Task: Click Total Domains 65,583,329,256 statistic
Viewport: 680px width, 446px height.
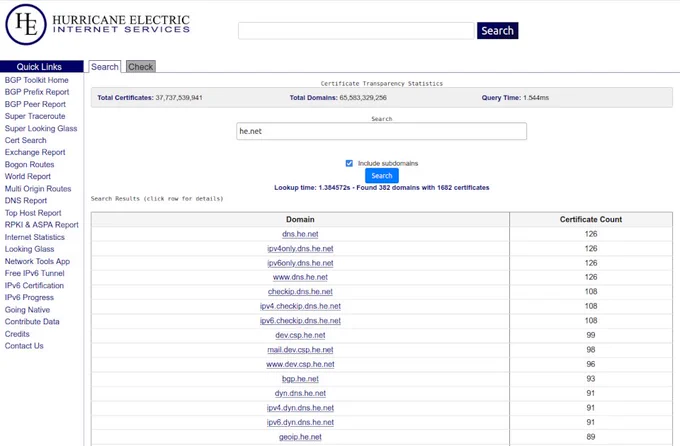Action: [x=338, y=98]
